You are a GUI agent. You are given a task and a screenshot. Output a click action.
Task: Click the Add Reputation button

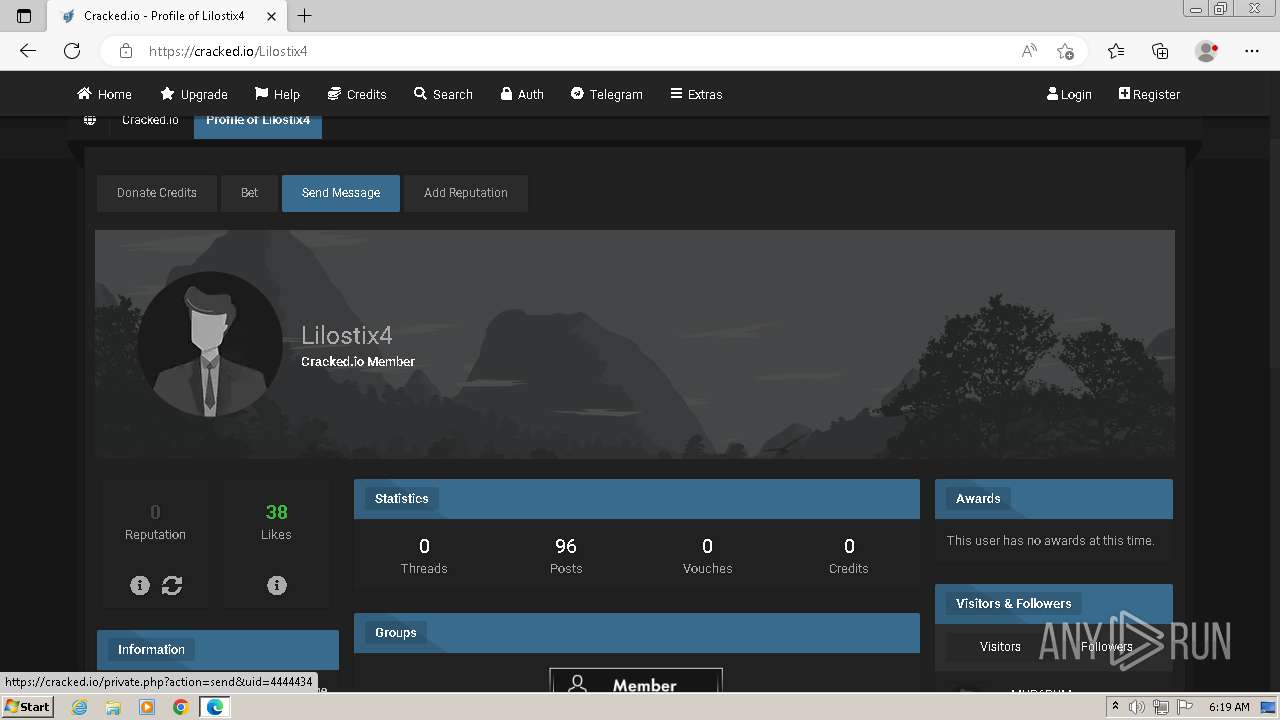point(466,193)
